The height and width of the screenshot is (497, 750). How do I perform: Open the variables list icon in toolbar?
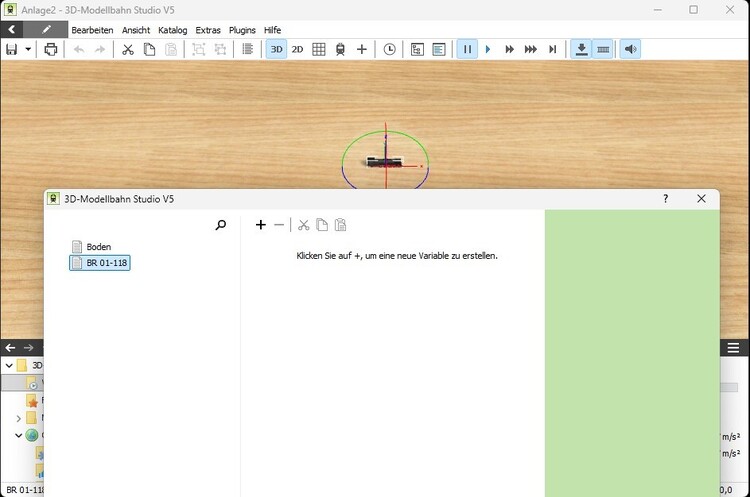pyautogui.click(x=439, y=49)
